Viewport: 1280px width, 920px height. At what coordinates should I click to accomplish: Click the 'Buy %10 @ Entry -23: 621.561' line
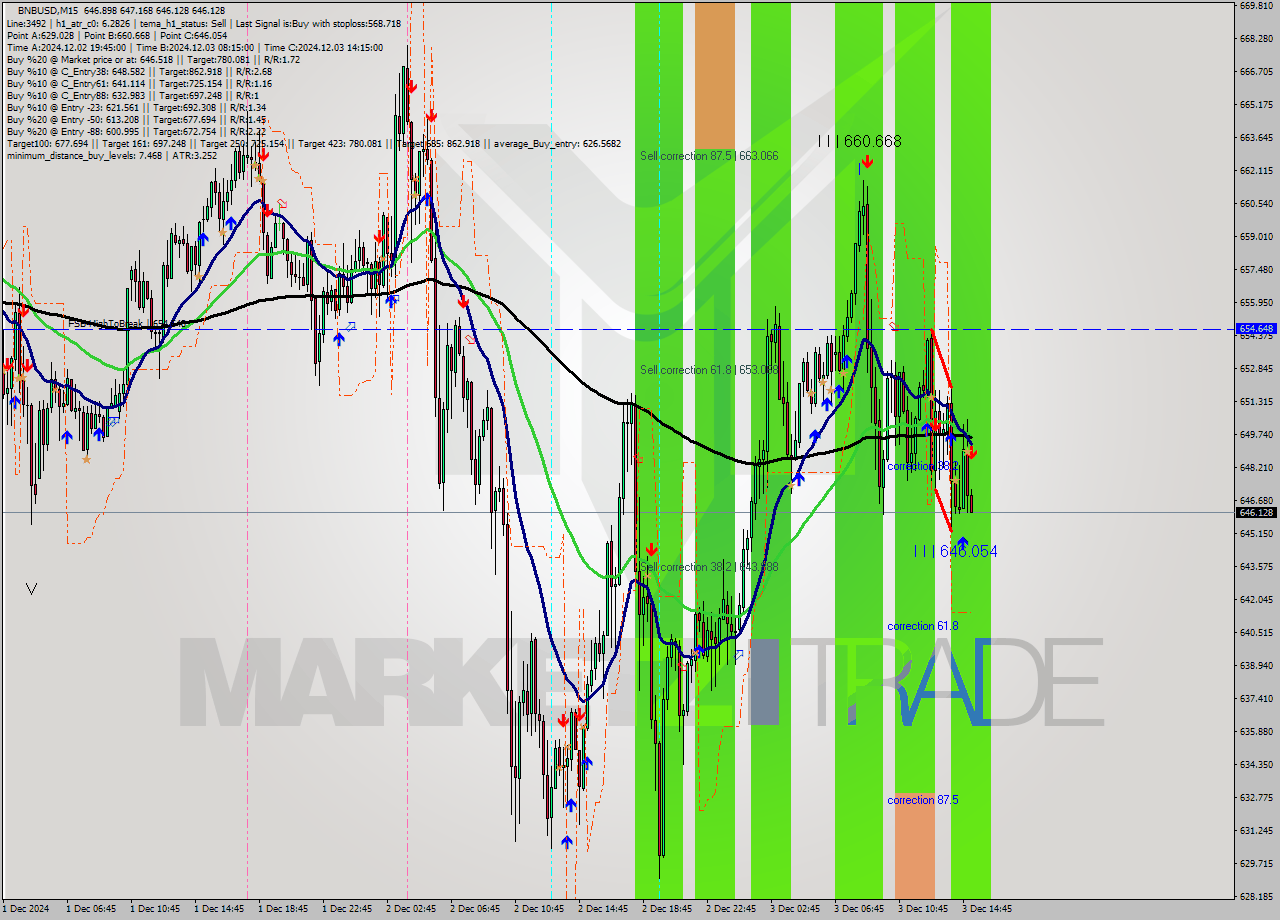(x=135, y=107)
